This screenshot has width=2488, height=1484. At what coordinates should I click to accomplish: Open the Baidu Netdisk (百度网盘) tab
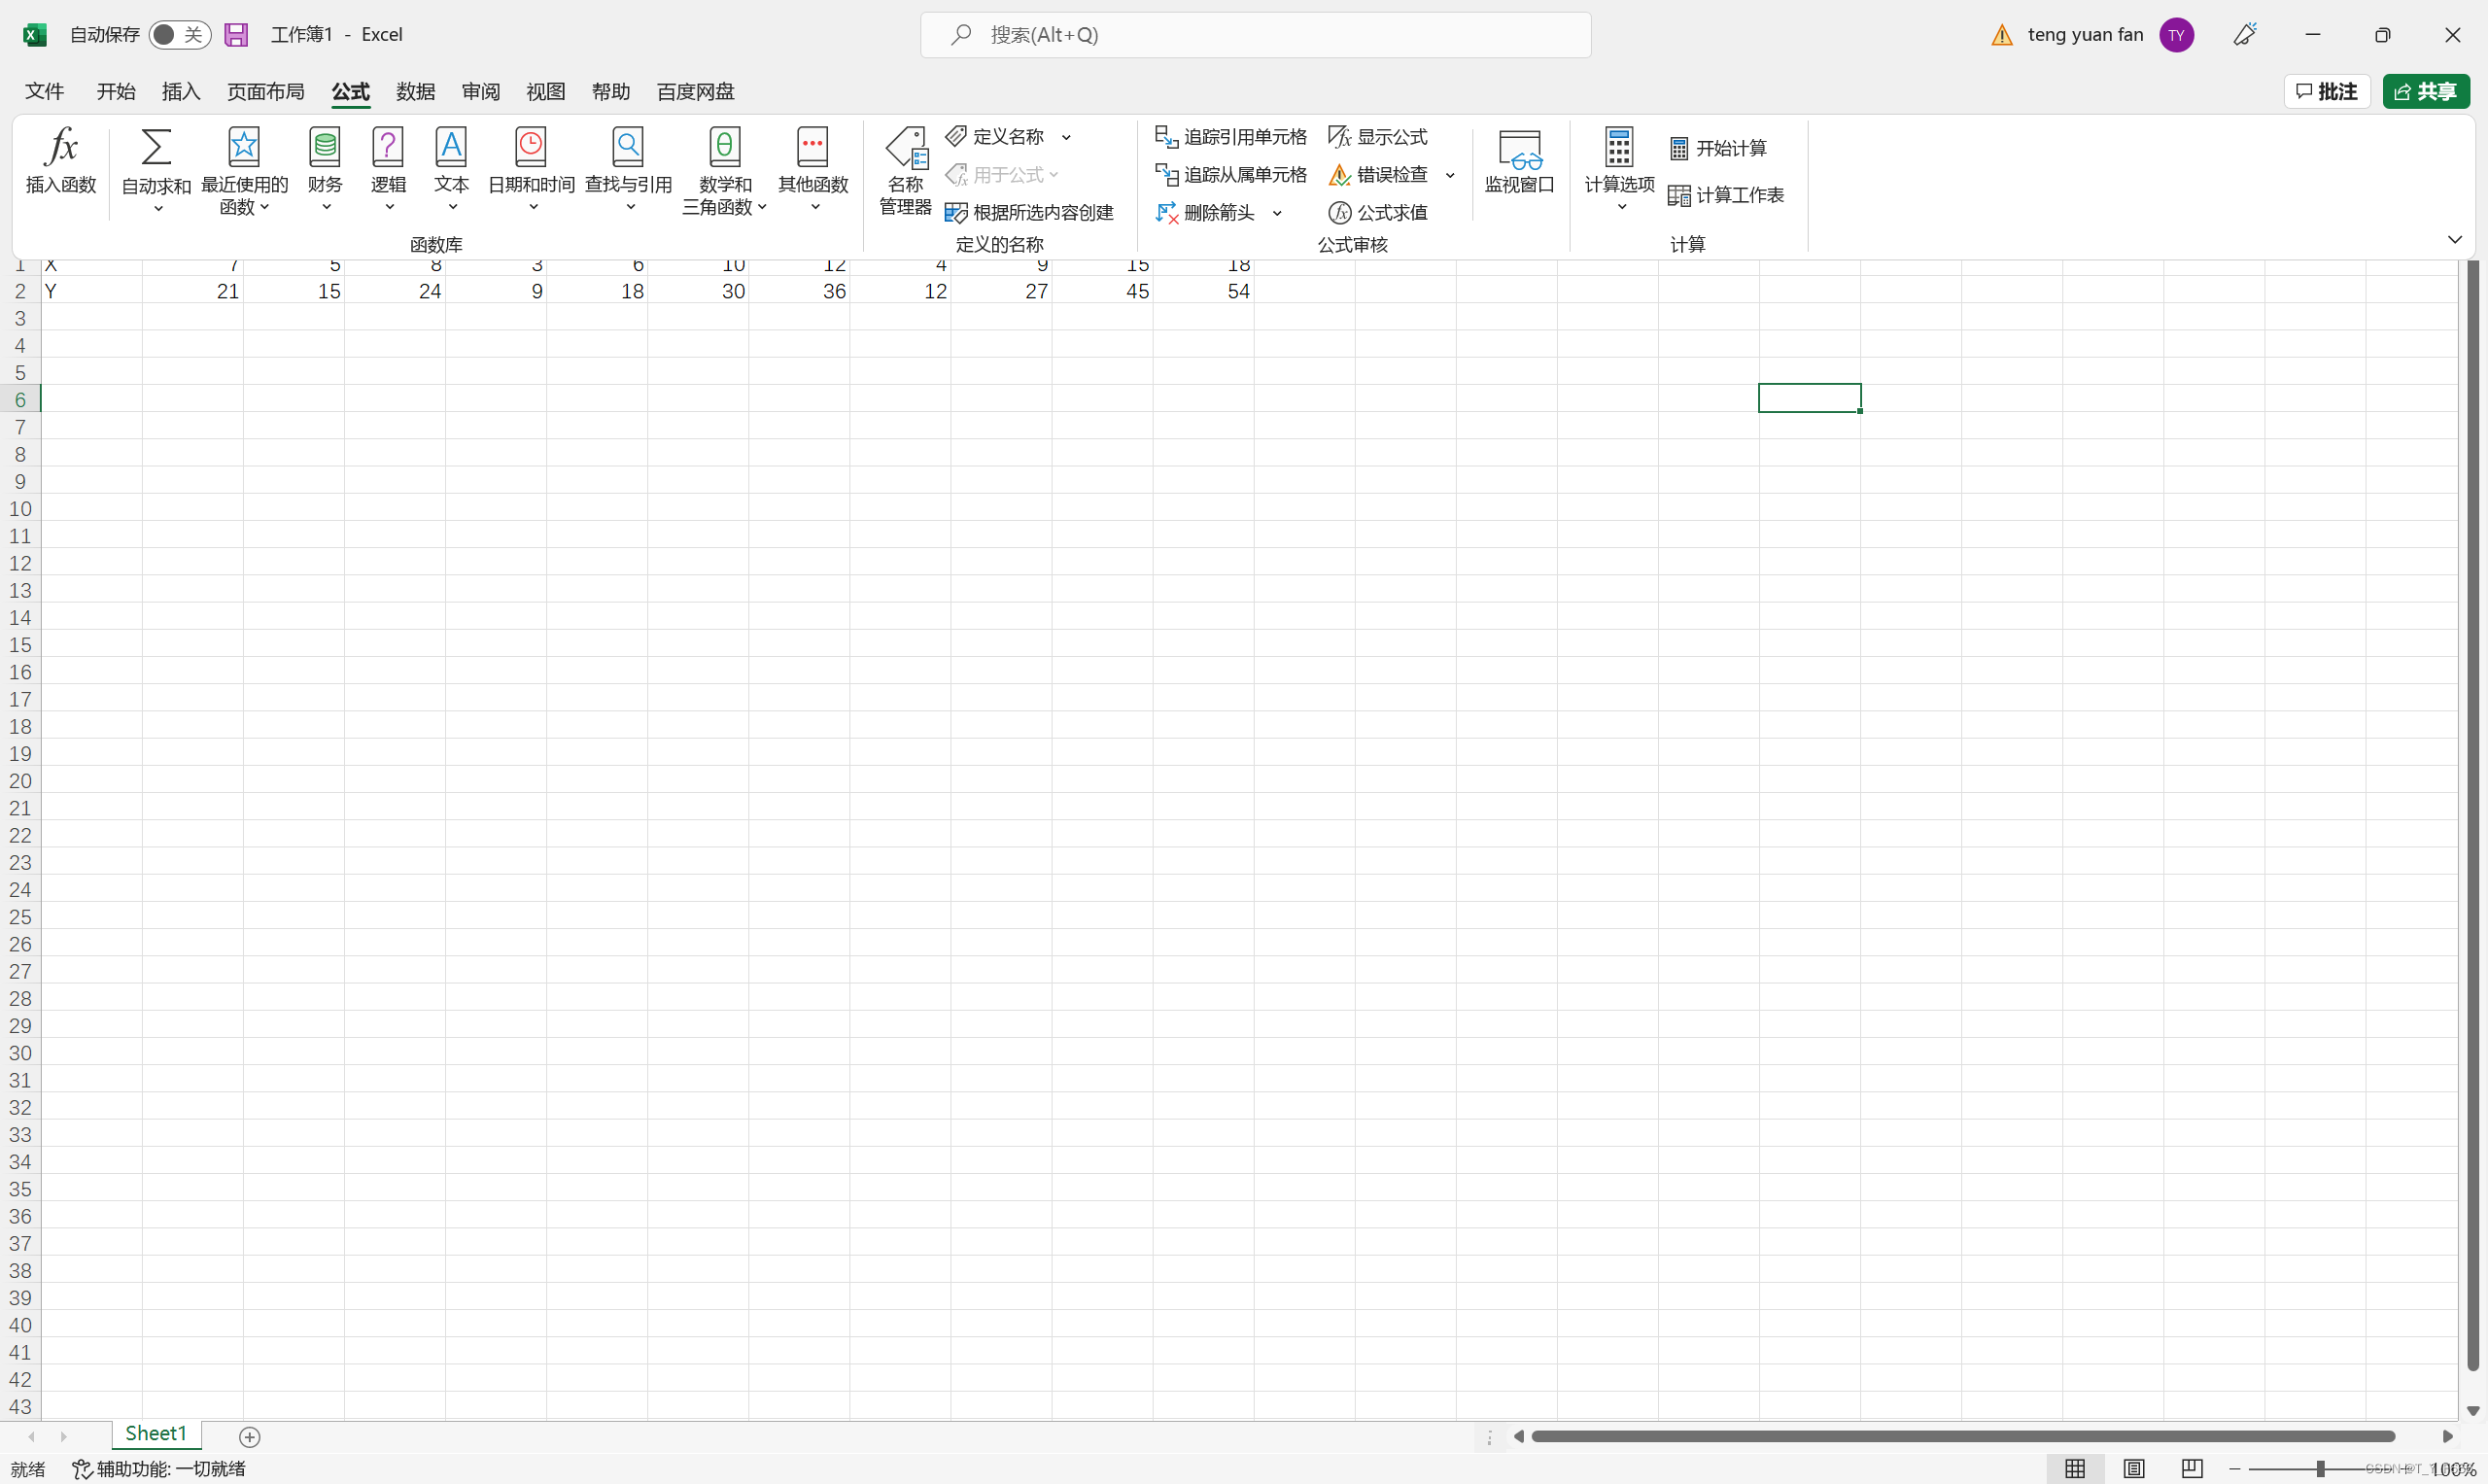click(695, 91)
